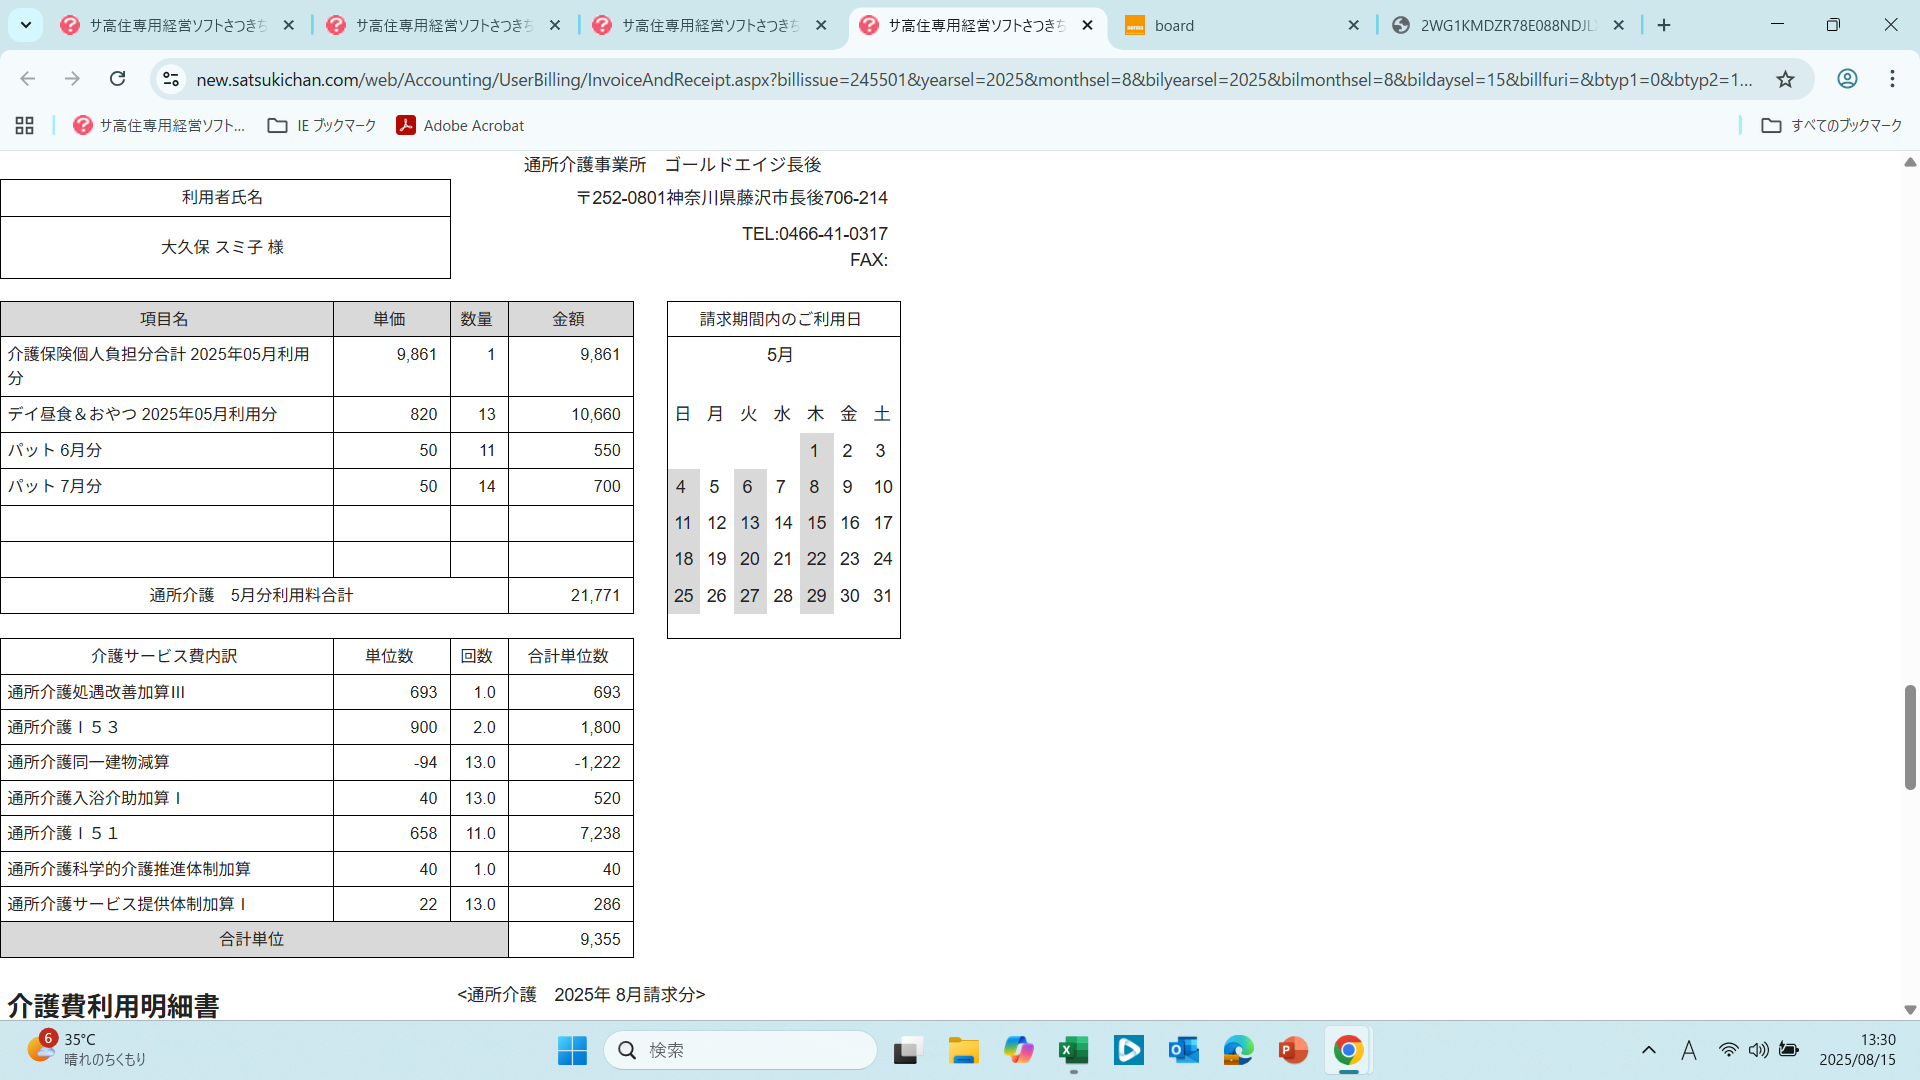Open the Adobe Acrobat bookmark

460,125
